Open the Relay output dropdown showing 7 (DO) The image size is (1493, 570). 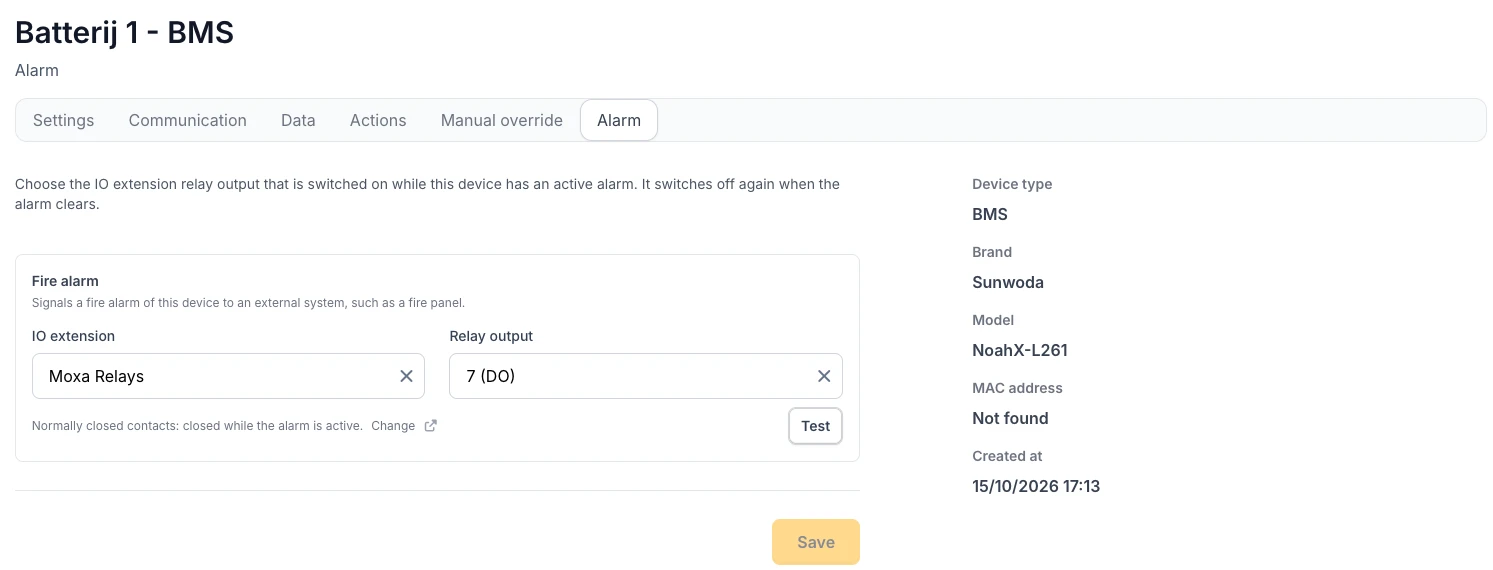(x=646, y=376)
